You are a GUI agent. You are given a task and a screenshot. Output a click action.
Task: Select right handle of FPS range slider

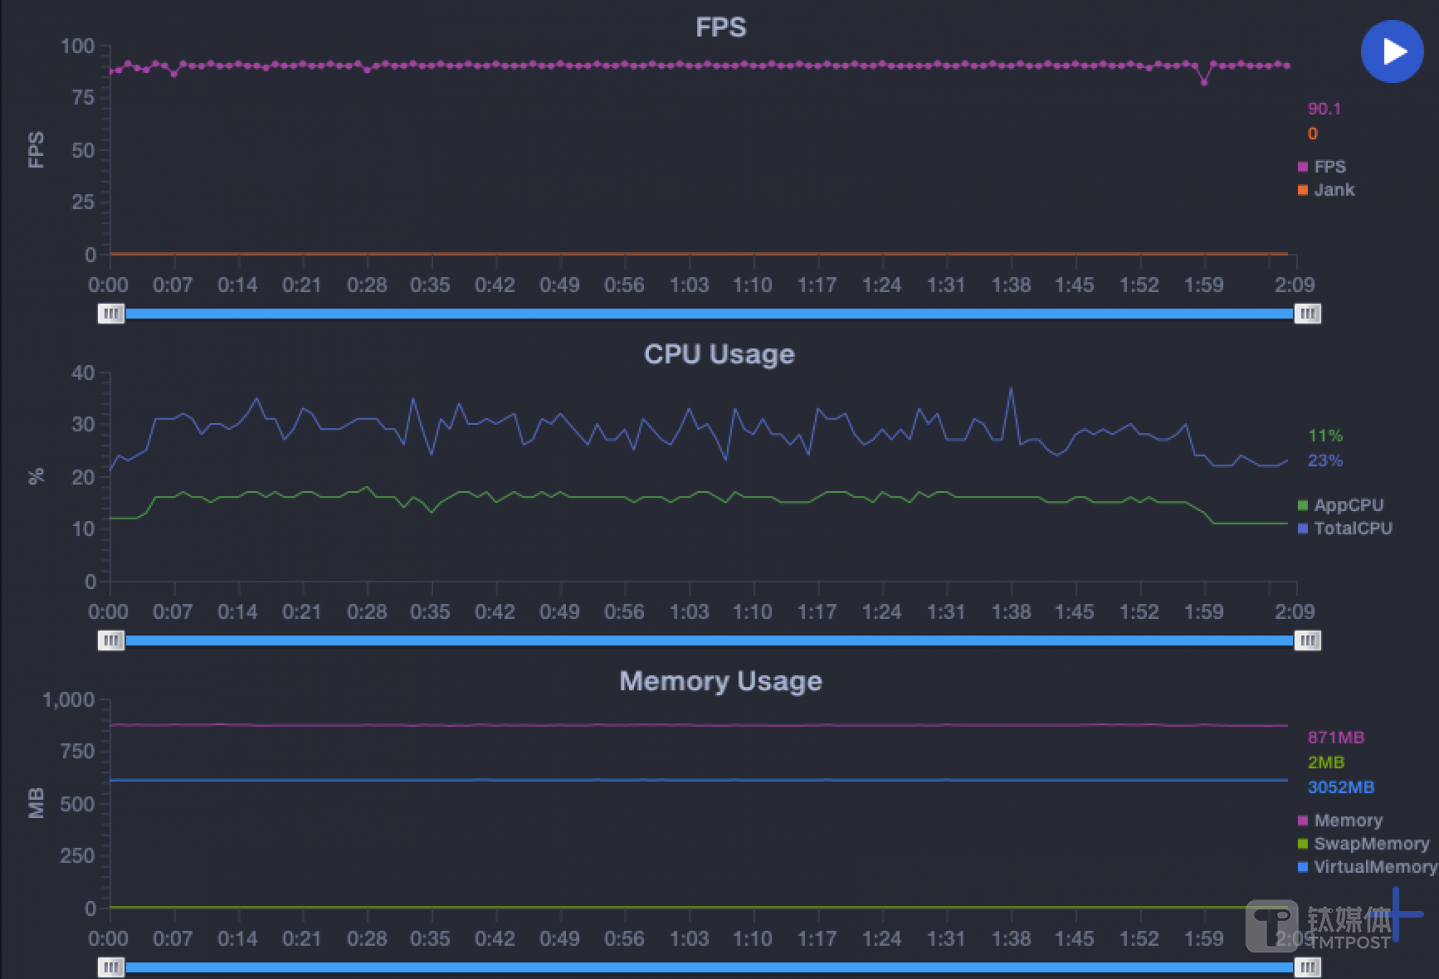tap(1307, 314)
